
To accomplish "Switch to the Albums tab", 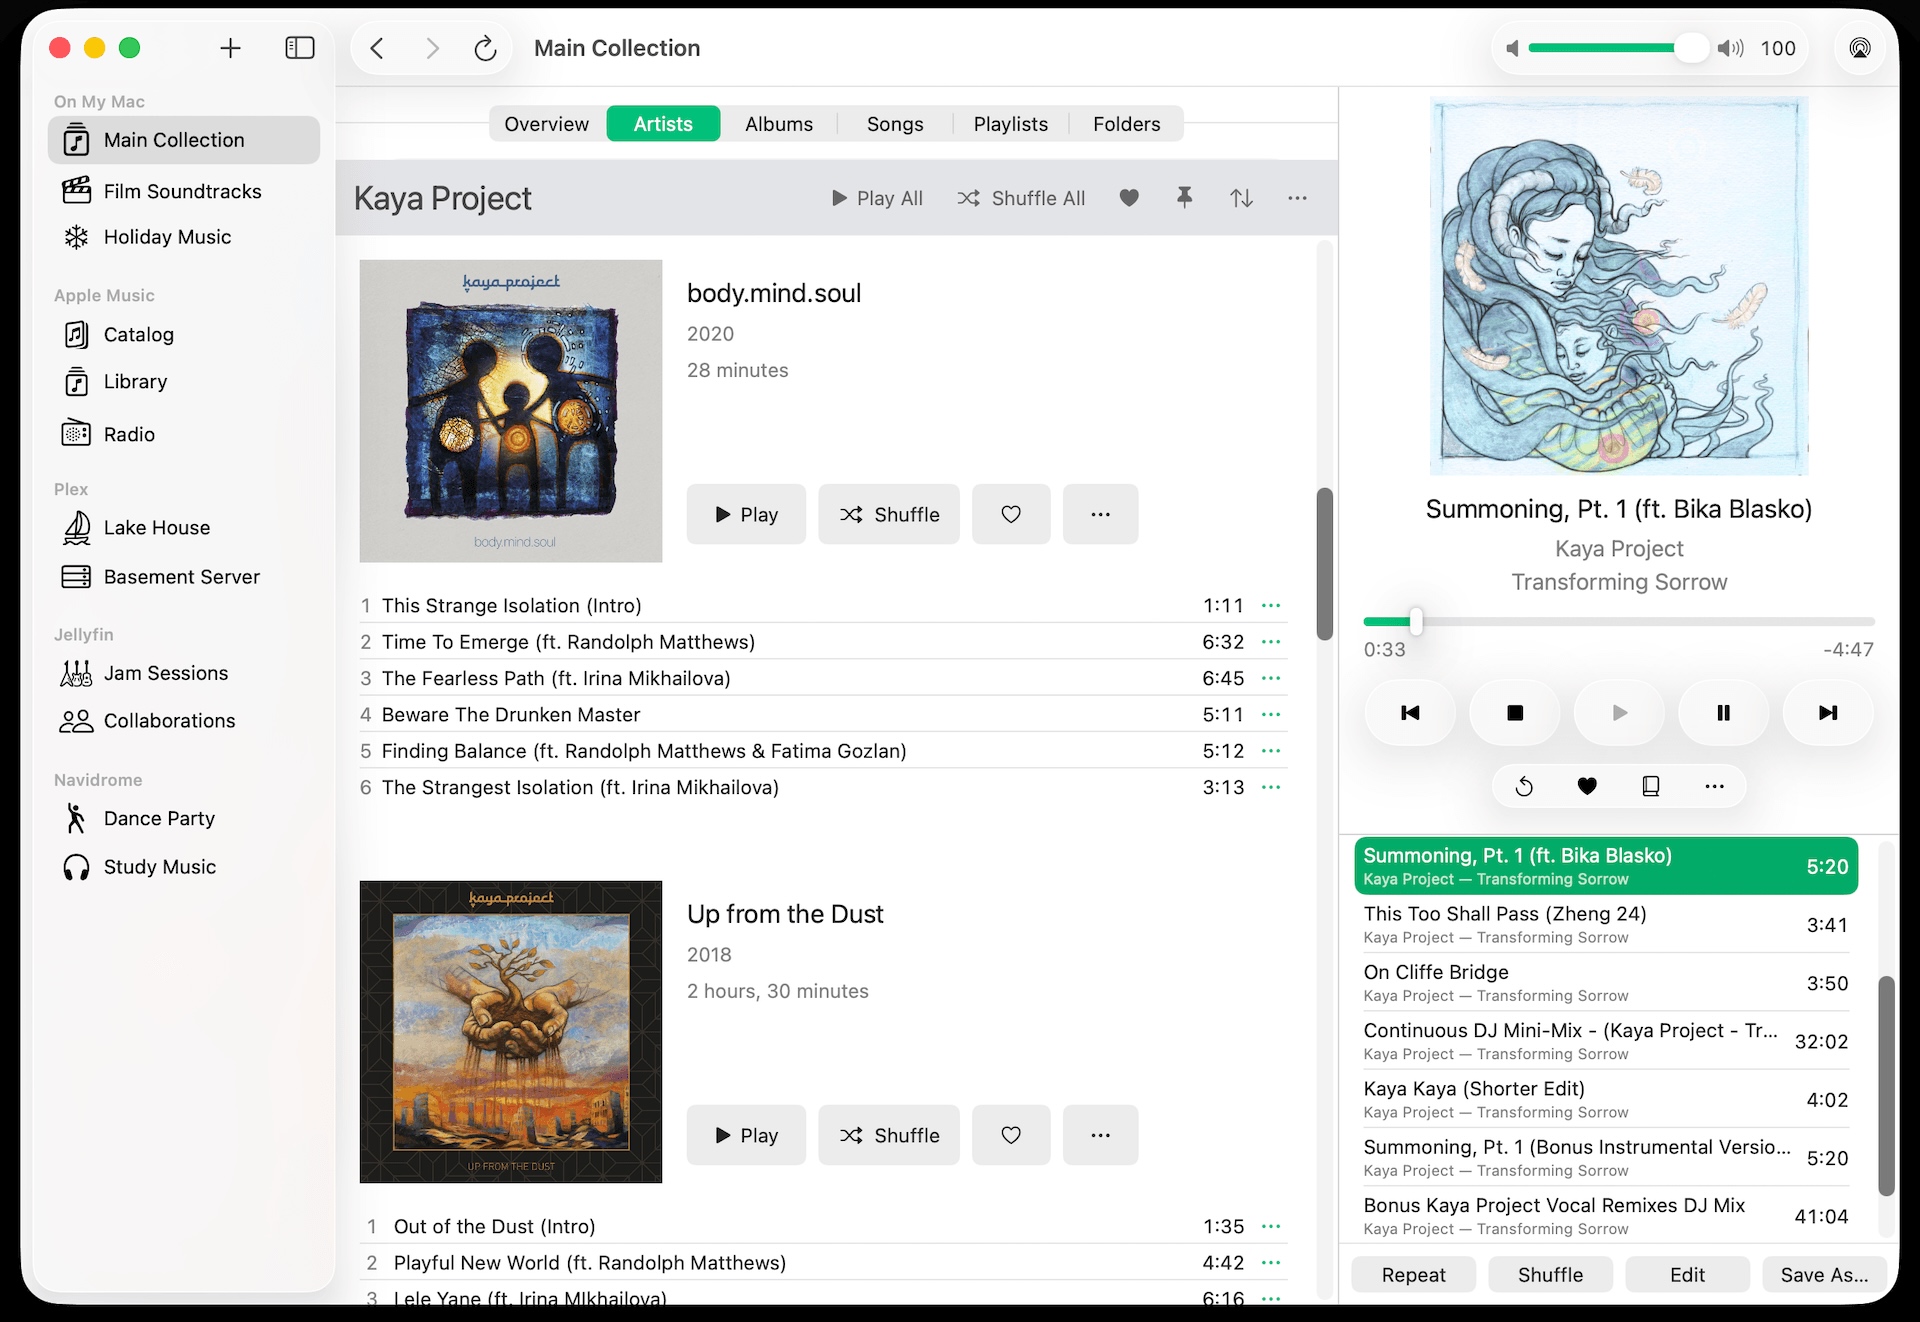I will pyautogui.click(x=778, y=124).
